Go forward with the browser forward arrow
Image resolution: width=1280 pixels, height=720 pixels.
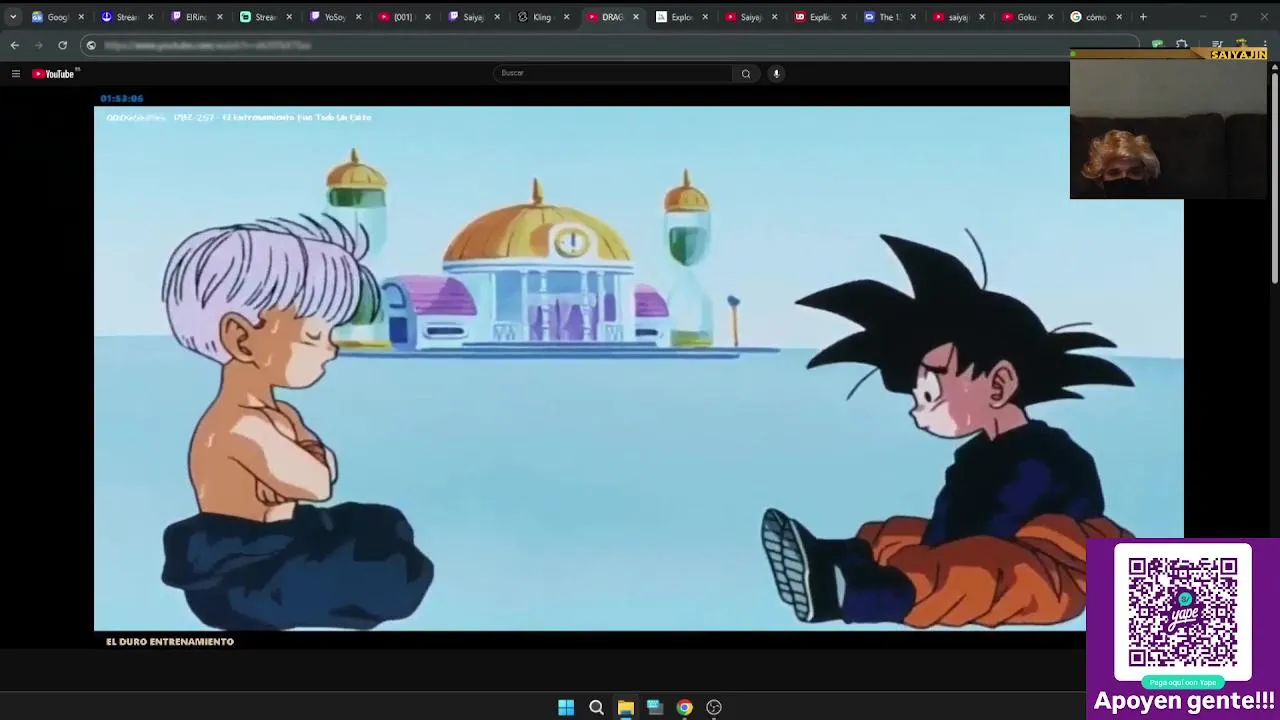point(38,45)
